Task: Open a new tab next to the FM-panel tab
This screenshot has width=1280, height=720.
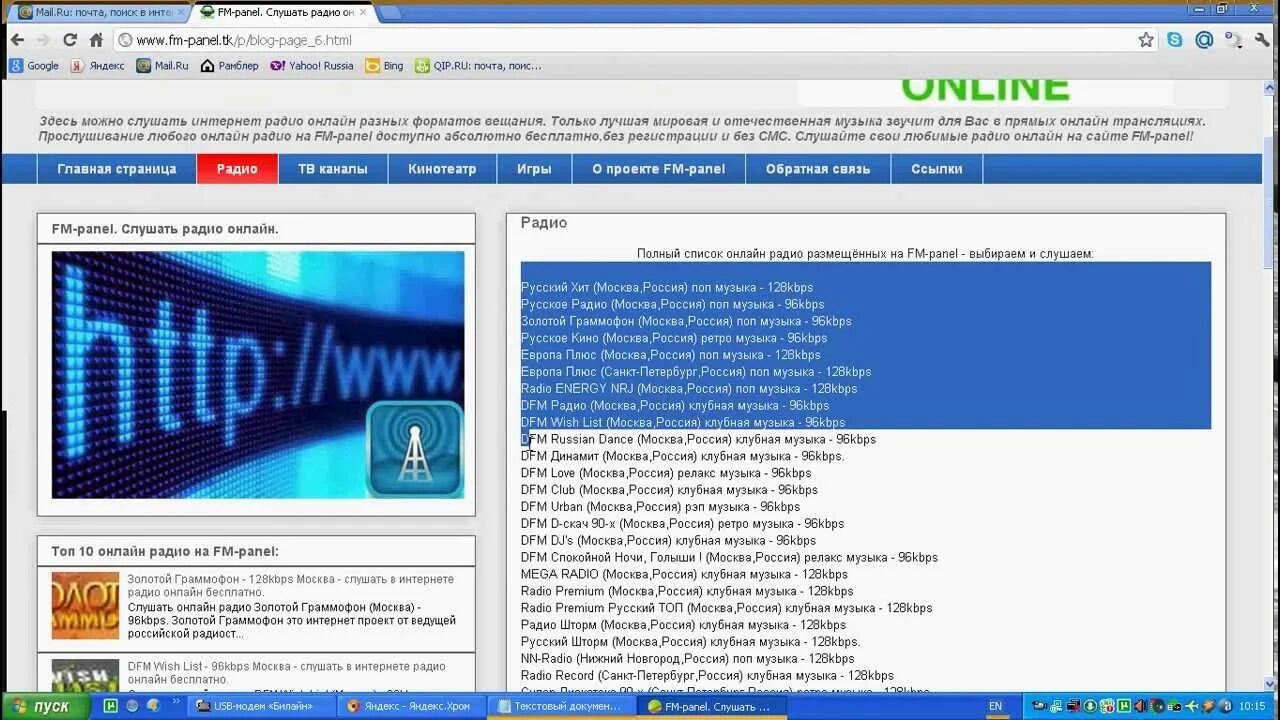Action: pyautogui.click(x=391, y=12)
